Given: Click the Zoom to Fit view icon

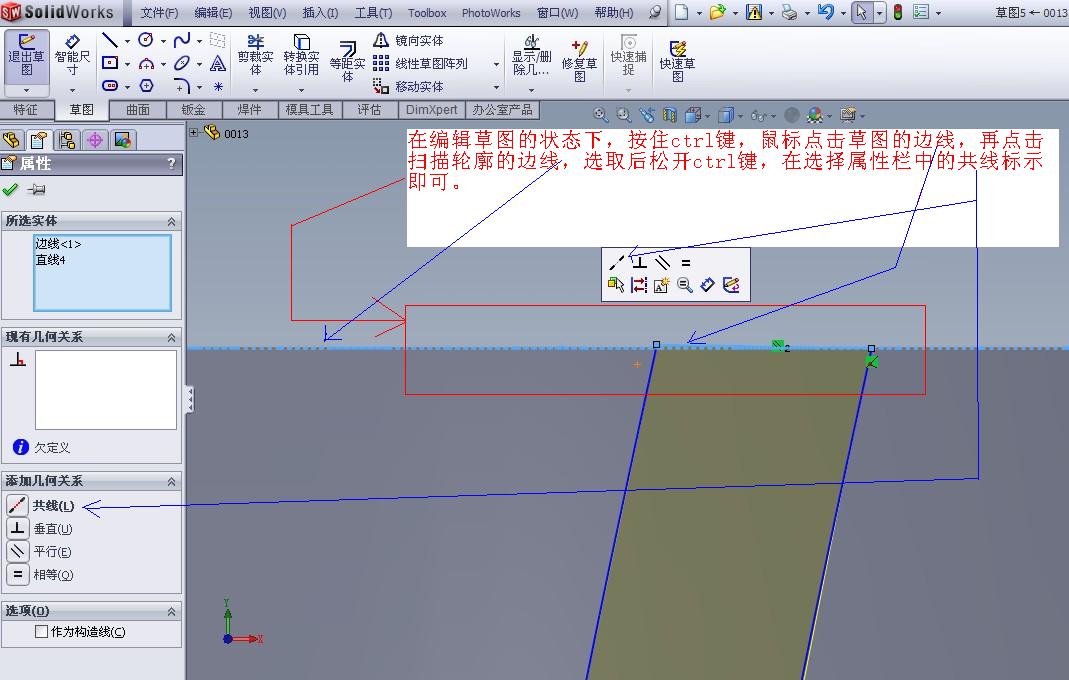Looking at the screenshot, I should (600, 115).
